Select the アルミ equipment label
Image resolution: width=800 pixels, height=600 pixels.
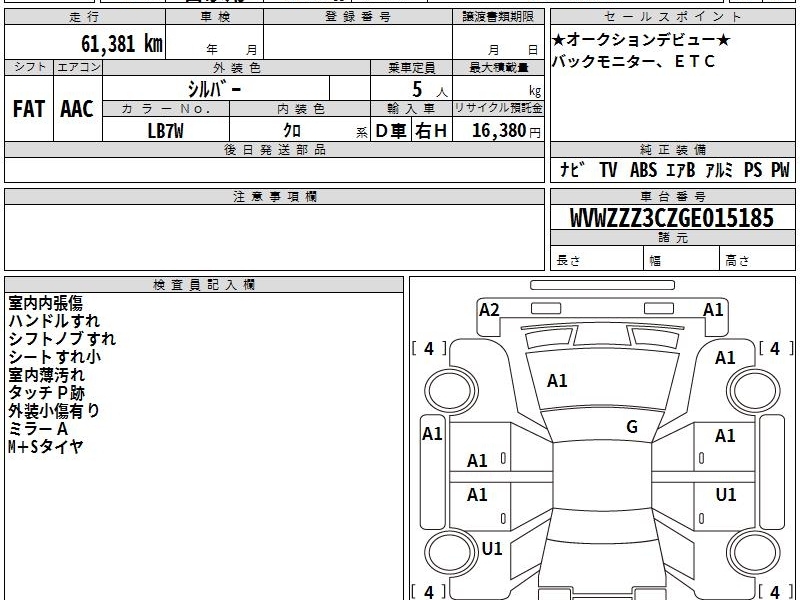click(x=719, y=170)
